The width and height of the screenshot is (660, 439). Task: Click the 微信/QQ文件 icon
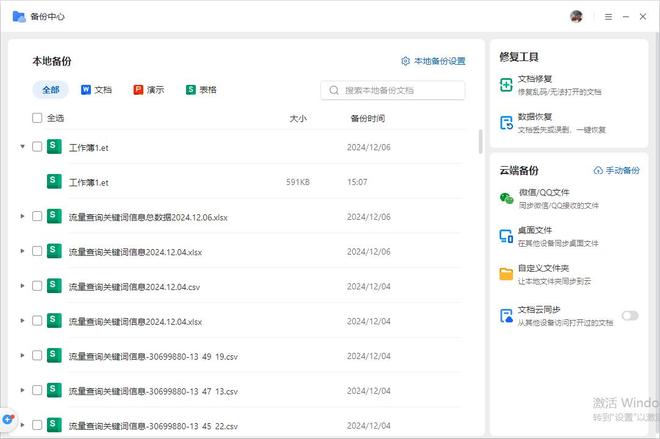coord(506,198)
